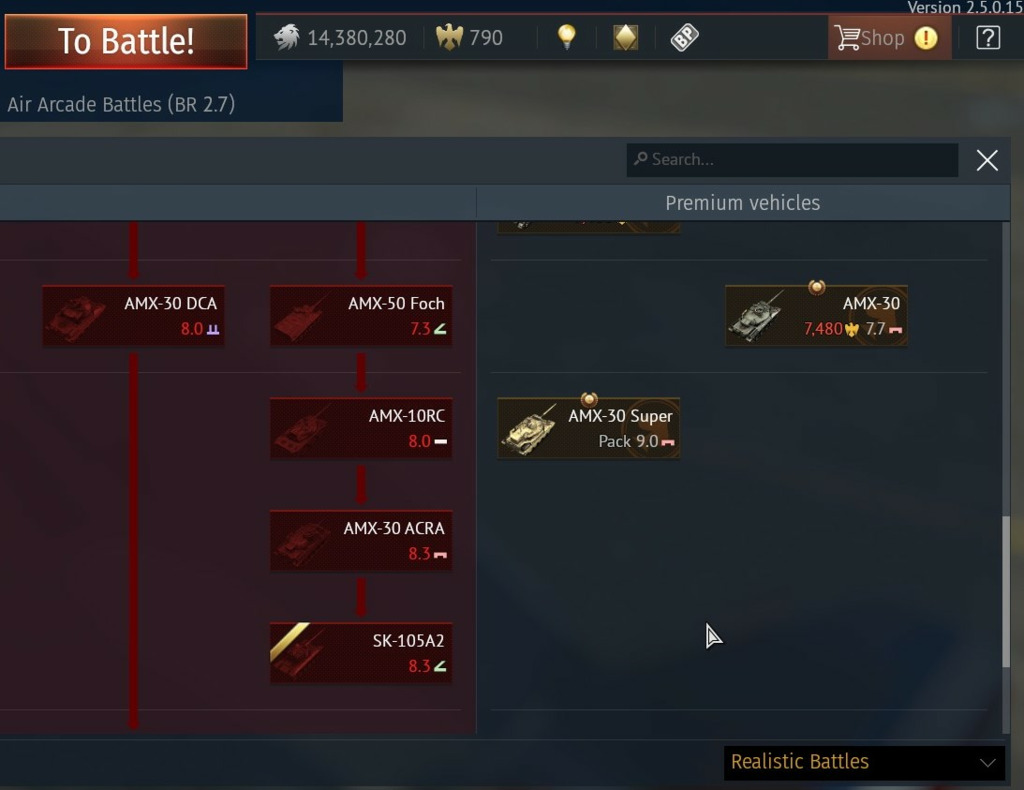Select the AMX-30 DCA vehicle

tap(134, 316)
